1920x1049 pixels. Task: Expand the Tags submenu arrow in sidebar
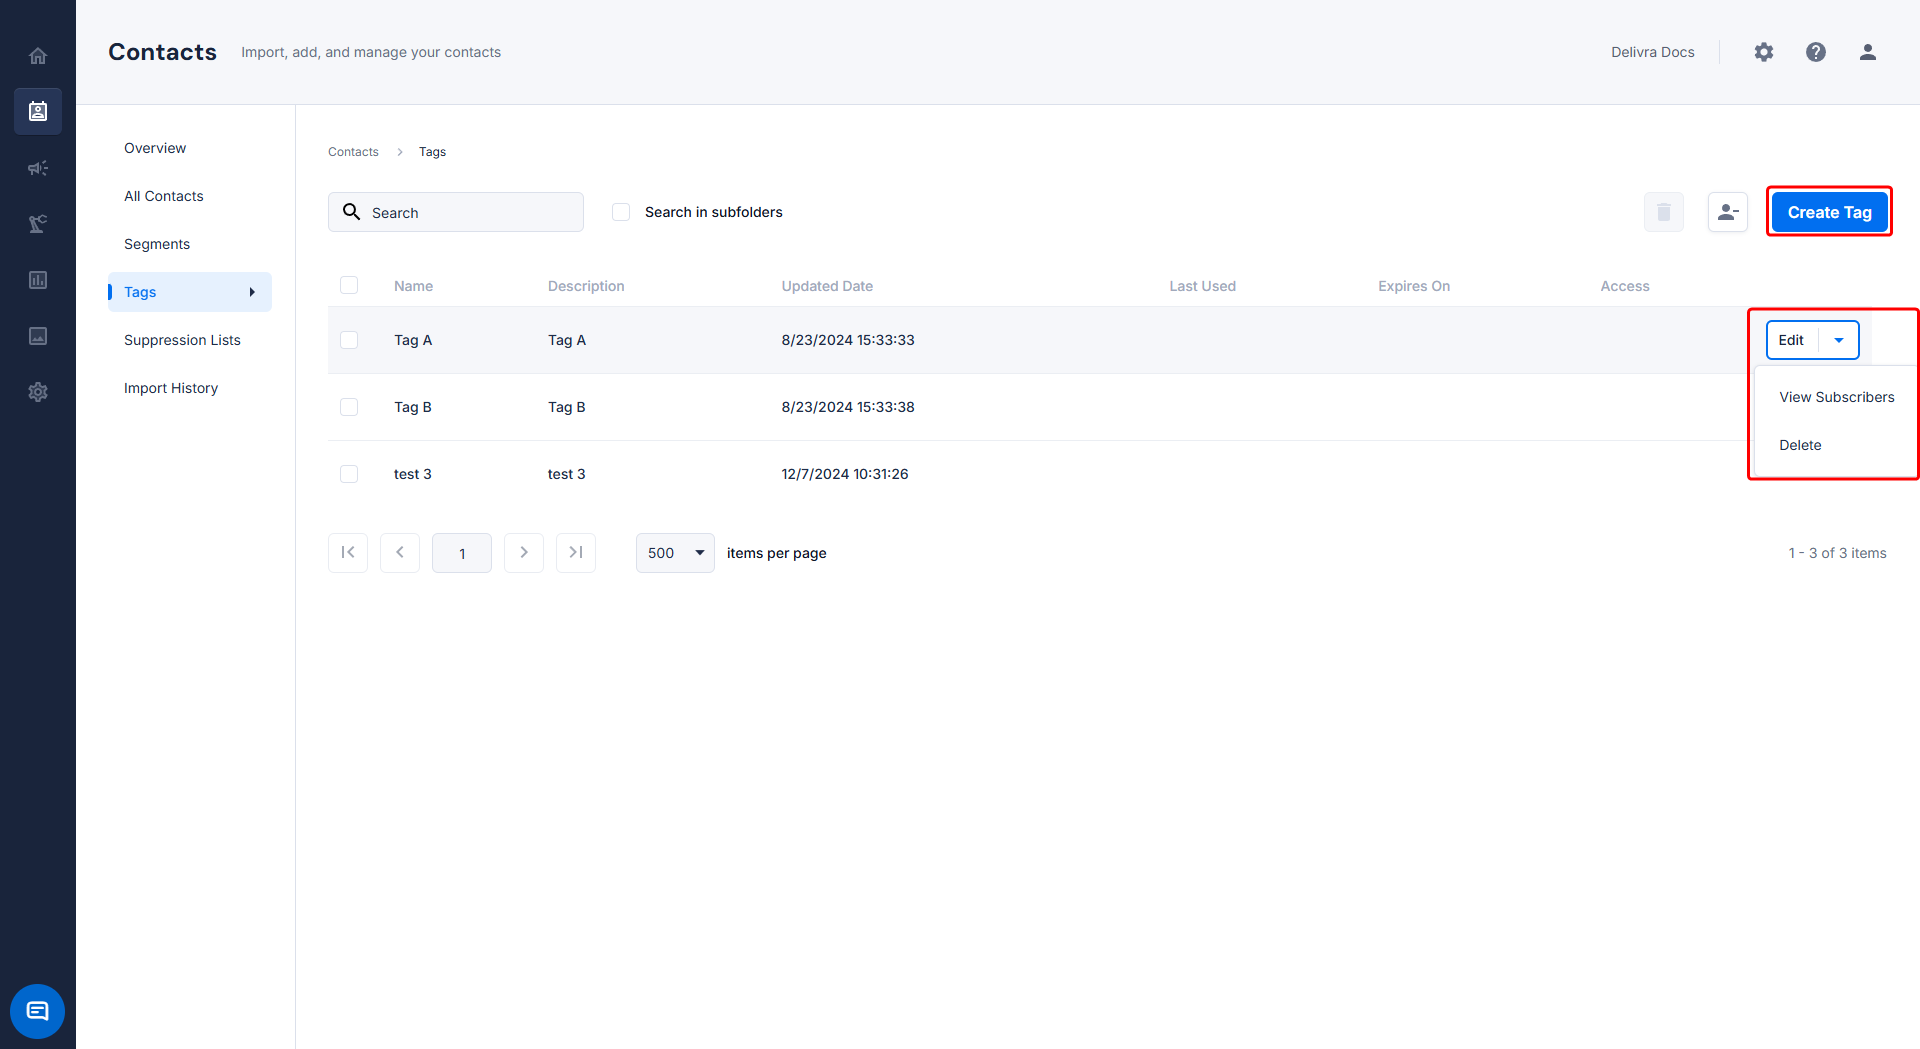click(252, 292)
